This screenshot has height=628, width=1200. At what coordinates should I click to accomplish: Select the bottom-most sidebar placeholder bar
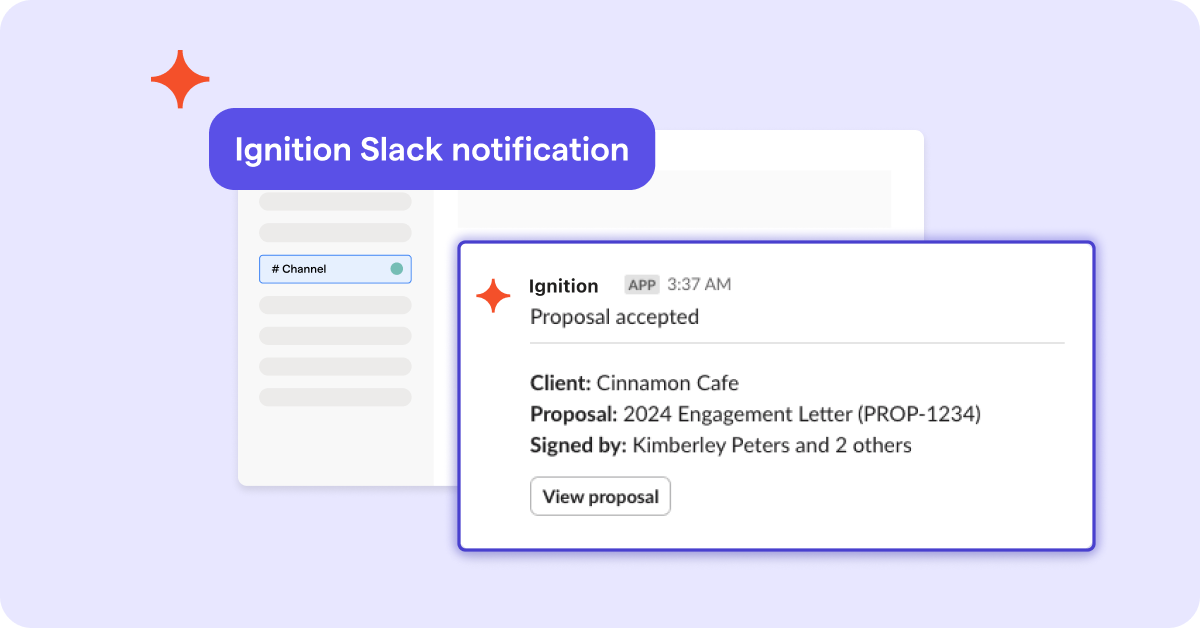pos(335,397)
